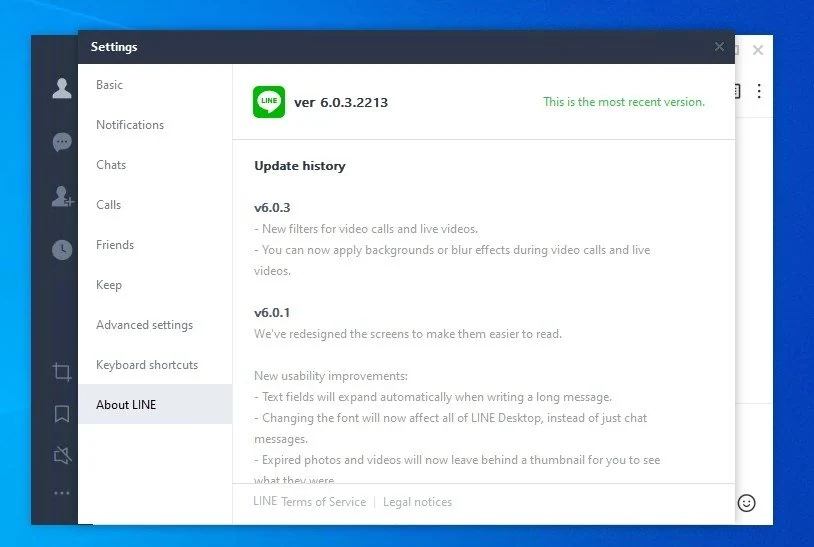Select the screen capture crop icon

click(62, 372)
